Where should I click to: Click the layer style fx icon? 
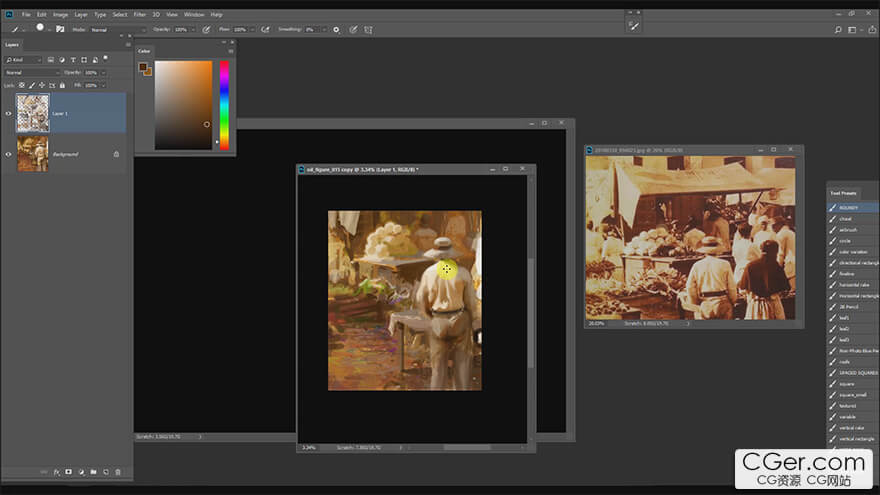pos(56,471)
